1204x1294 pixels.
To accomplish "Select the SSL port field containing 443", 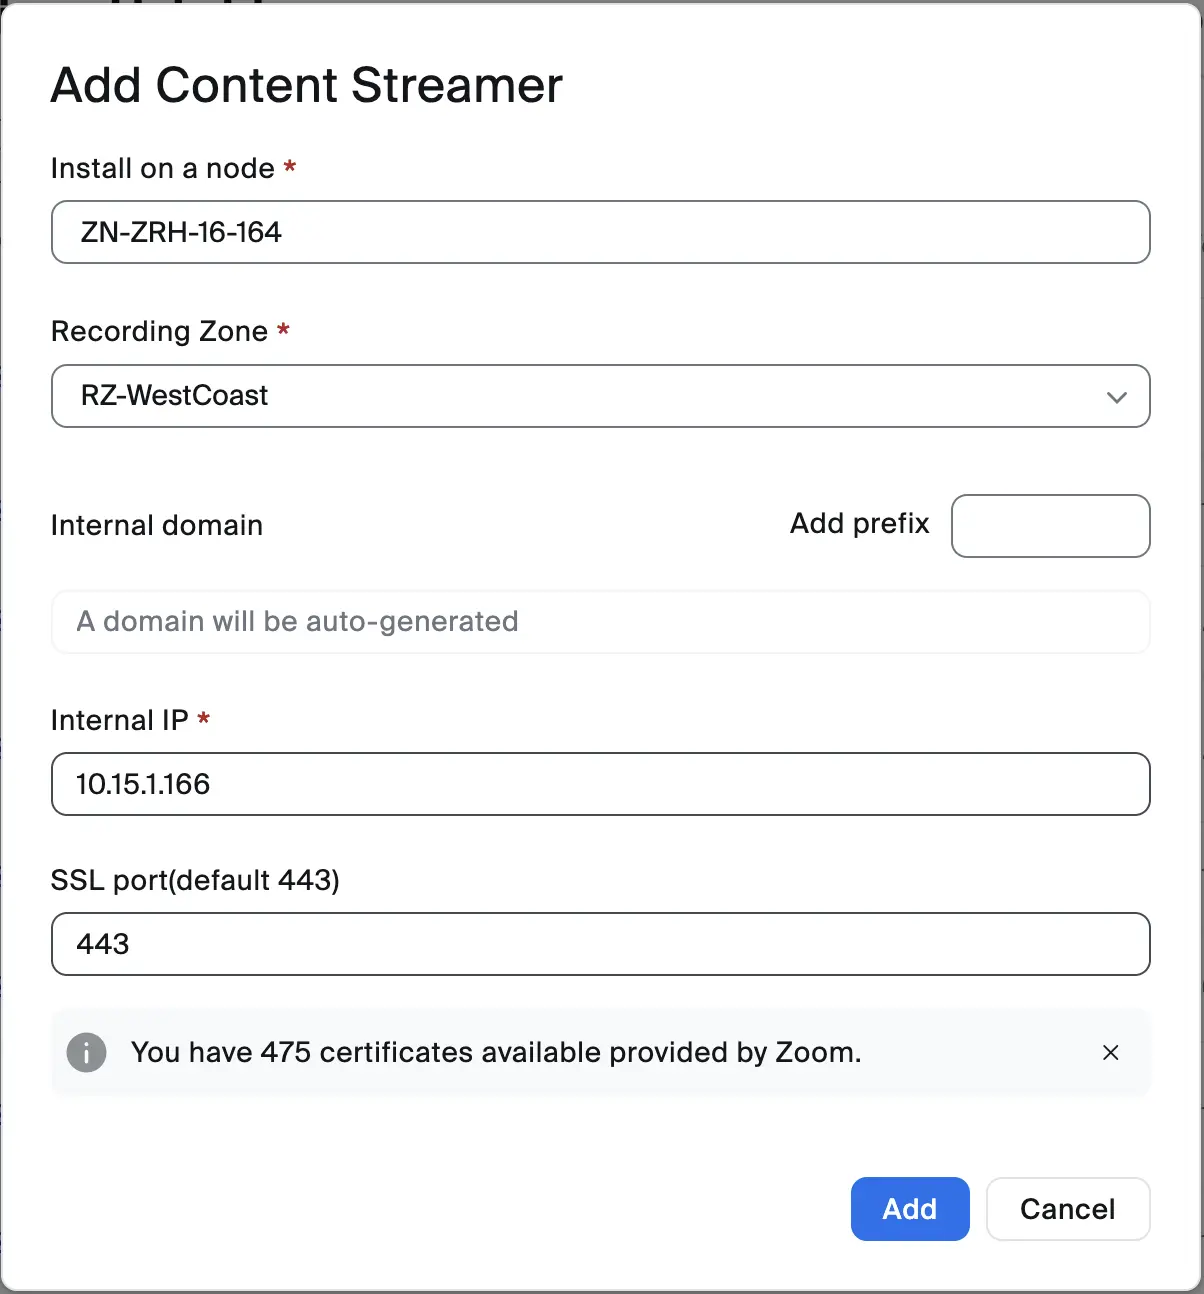I will point(600,944).
